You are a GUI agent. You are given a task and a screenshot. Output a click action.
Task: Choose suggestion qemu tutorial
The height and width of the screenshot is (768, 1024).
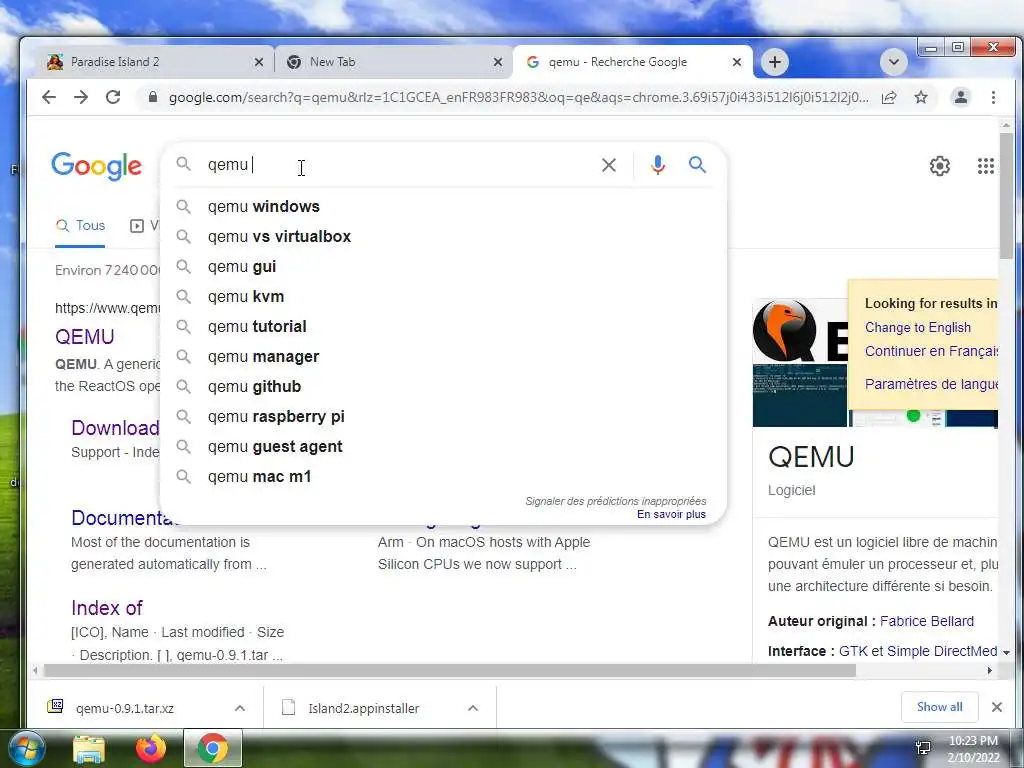(443, 327)
